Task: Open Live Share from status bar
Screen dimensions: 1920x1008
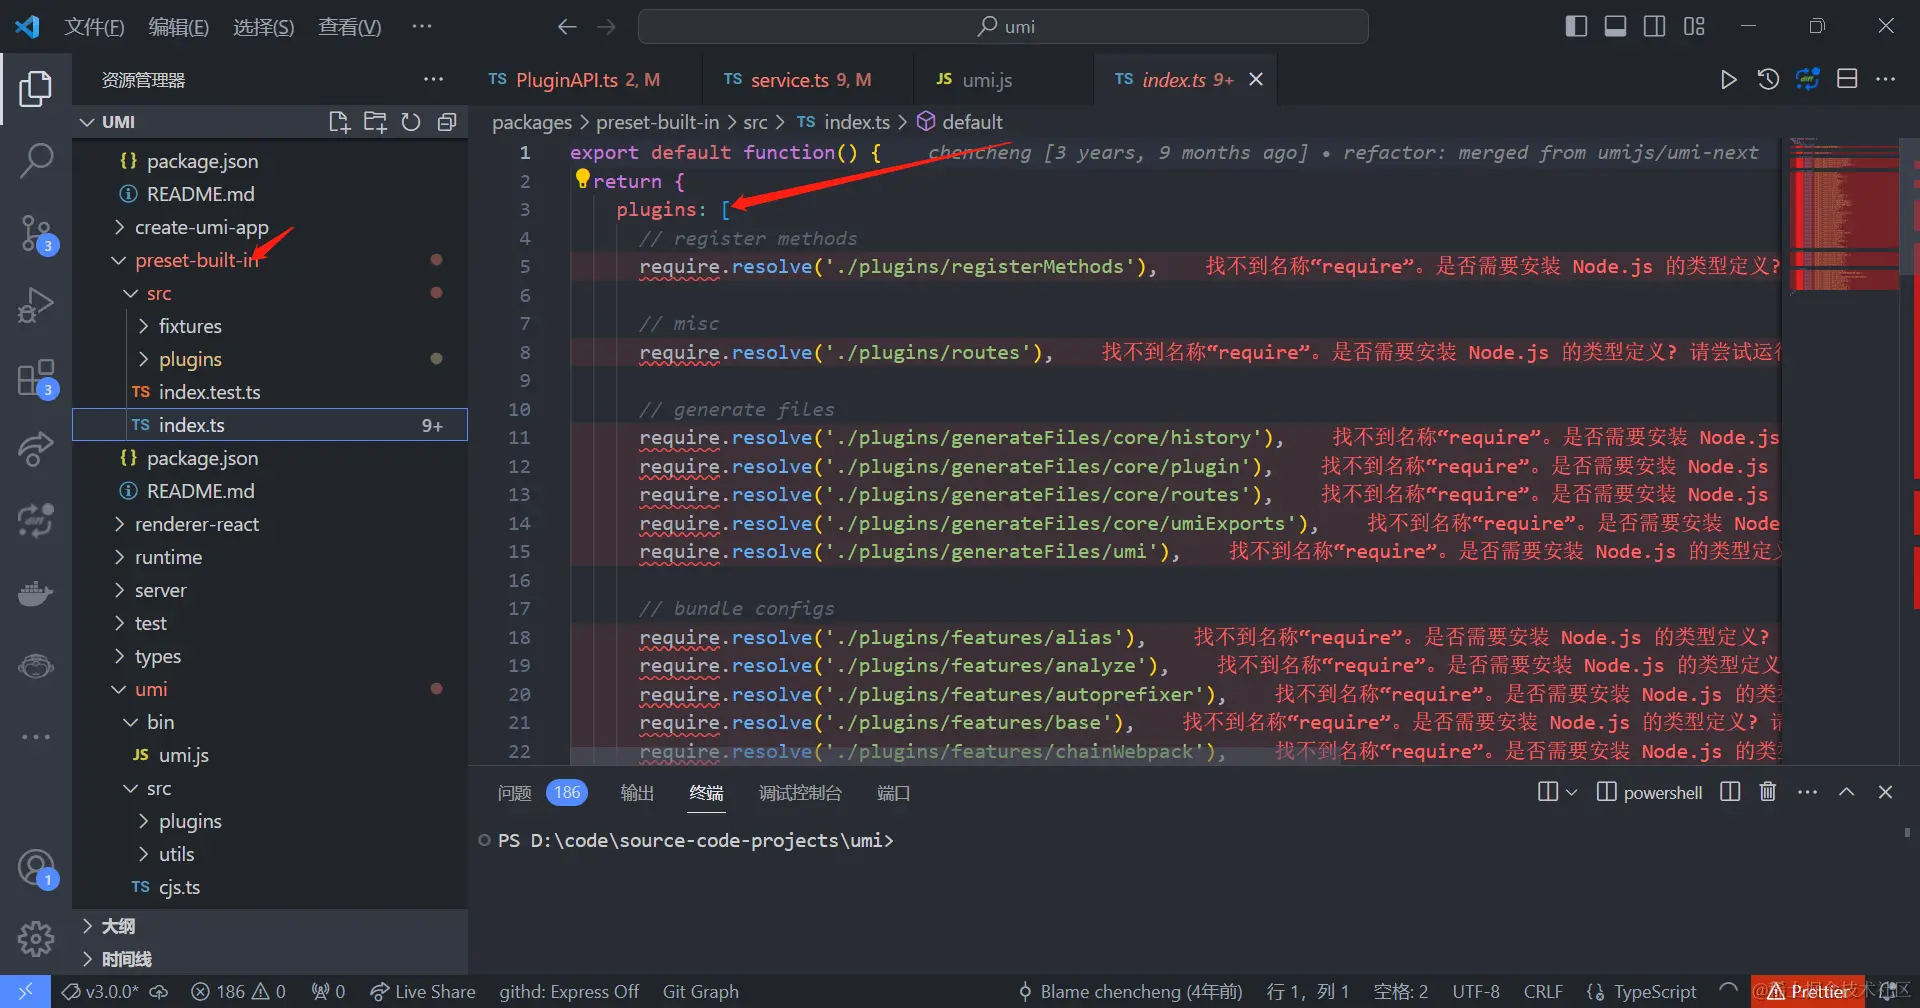Action: 423,992
